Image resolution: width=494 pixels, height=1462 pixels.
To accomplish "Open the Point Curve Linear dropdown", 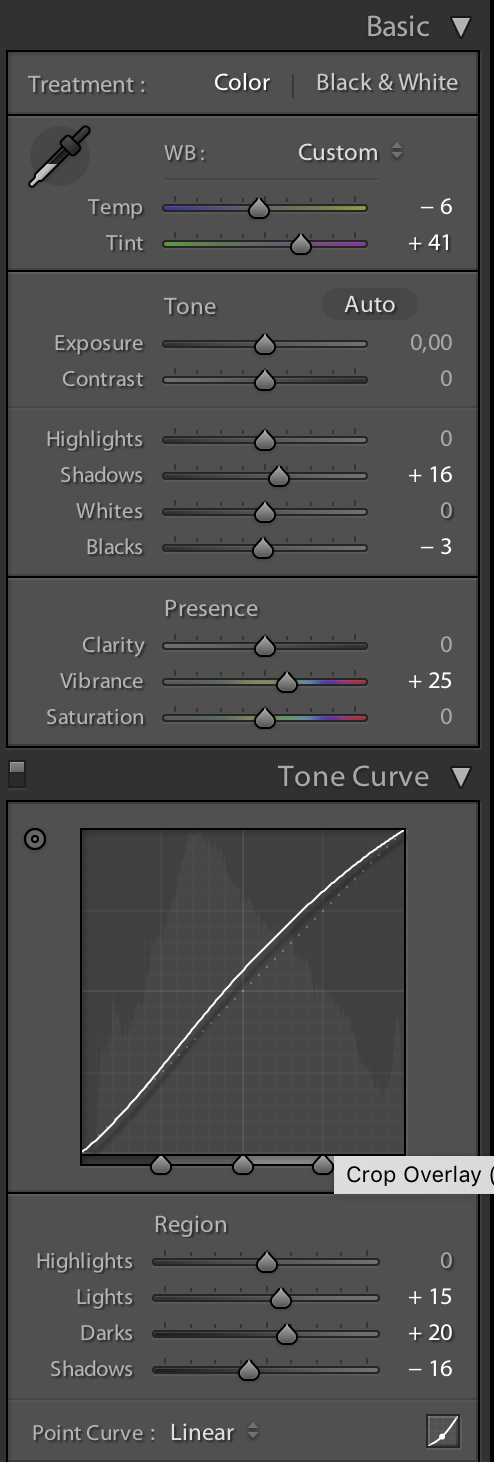I will click(x=214, y=1432).
